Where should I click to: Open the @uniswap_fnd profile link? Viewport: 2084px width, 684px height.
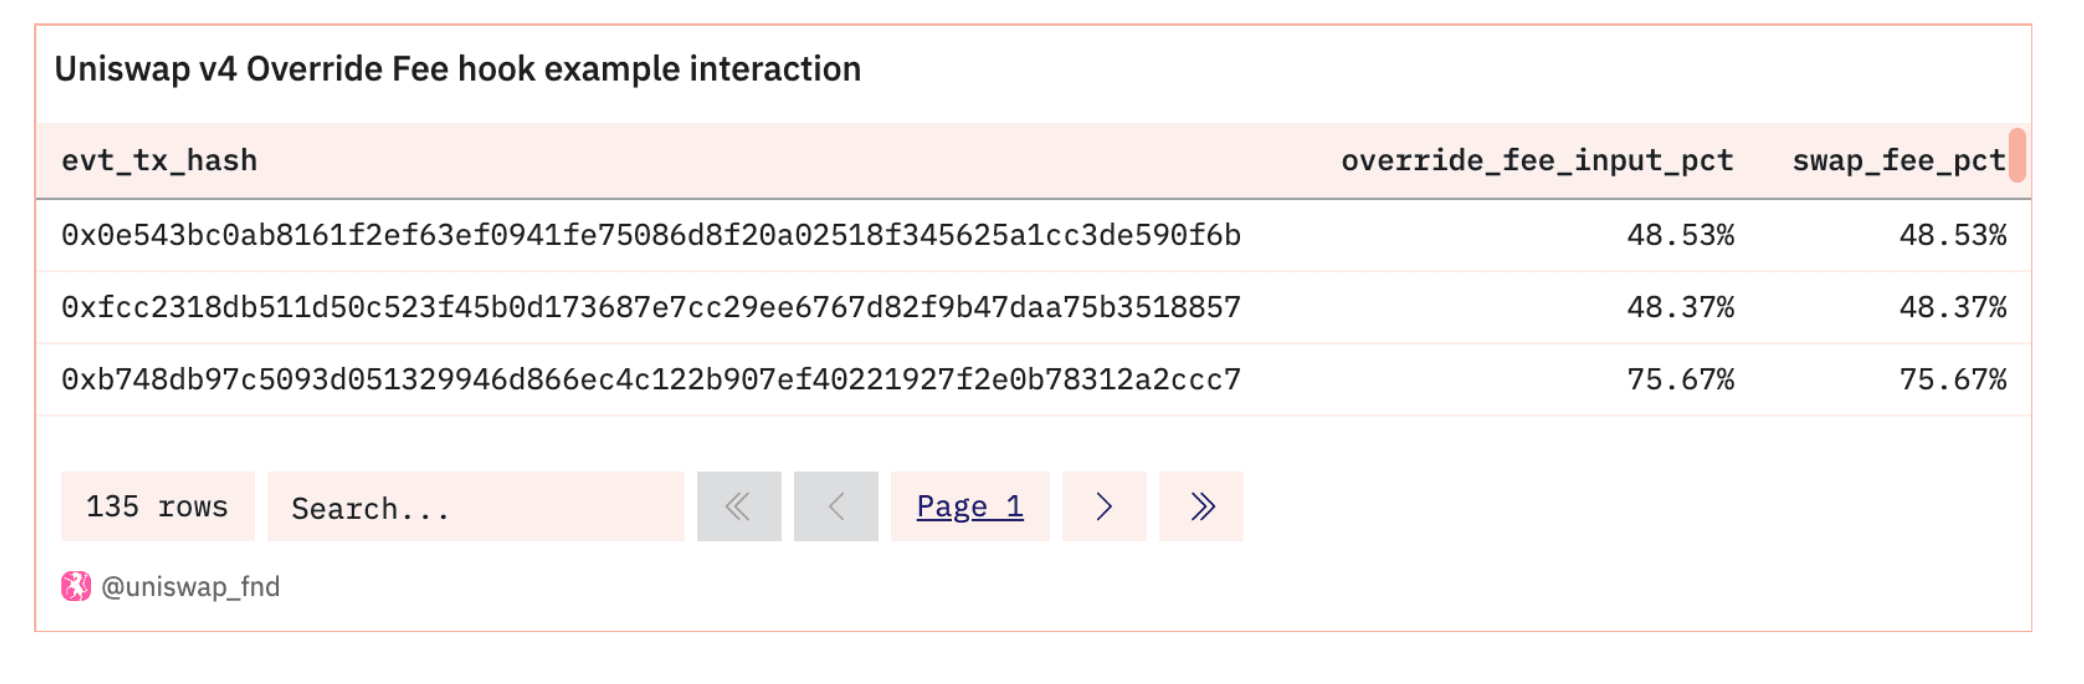tap(190, 586)
